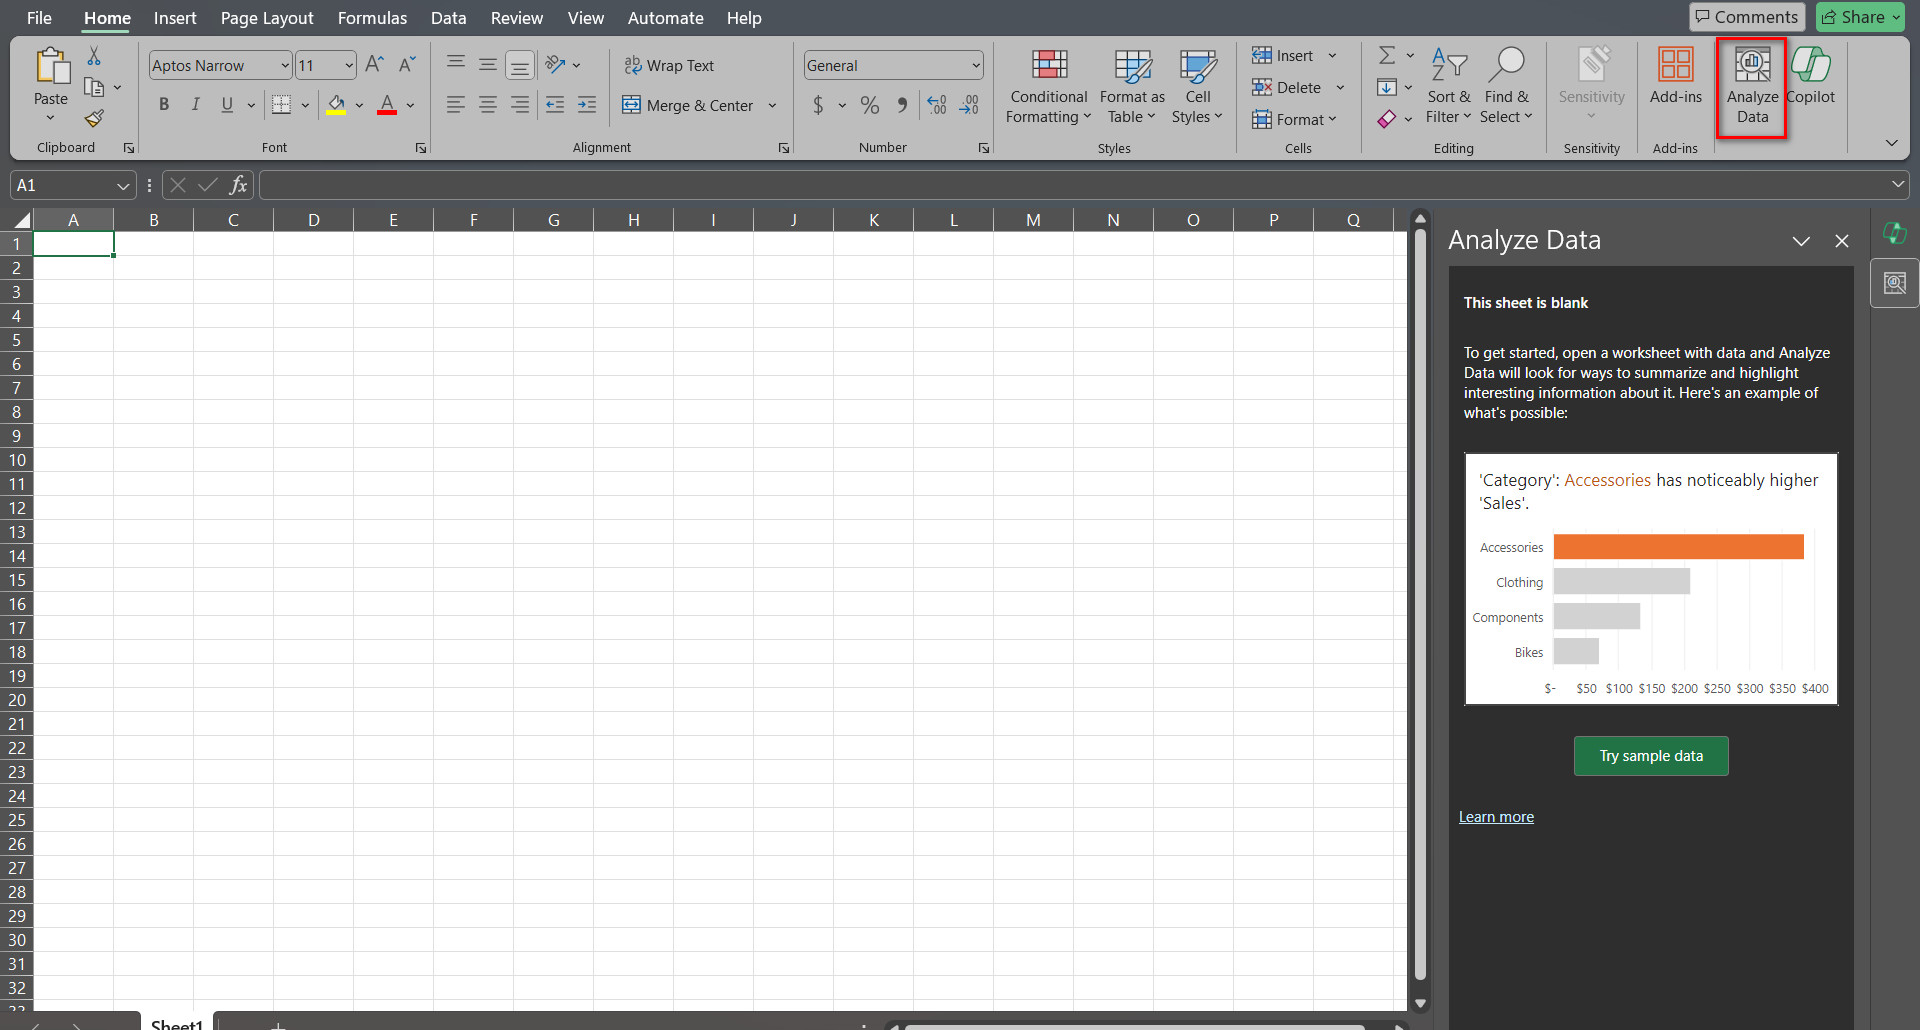Click the Copilot icon in ribbon
This screenshot has height=1030, width=1920.
pos(1810,76)
